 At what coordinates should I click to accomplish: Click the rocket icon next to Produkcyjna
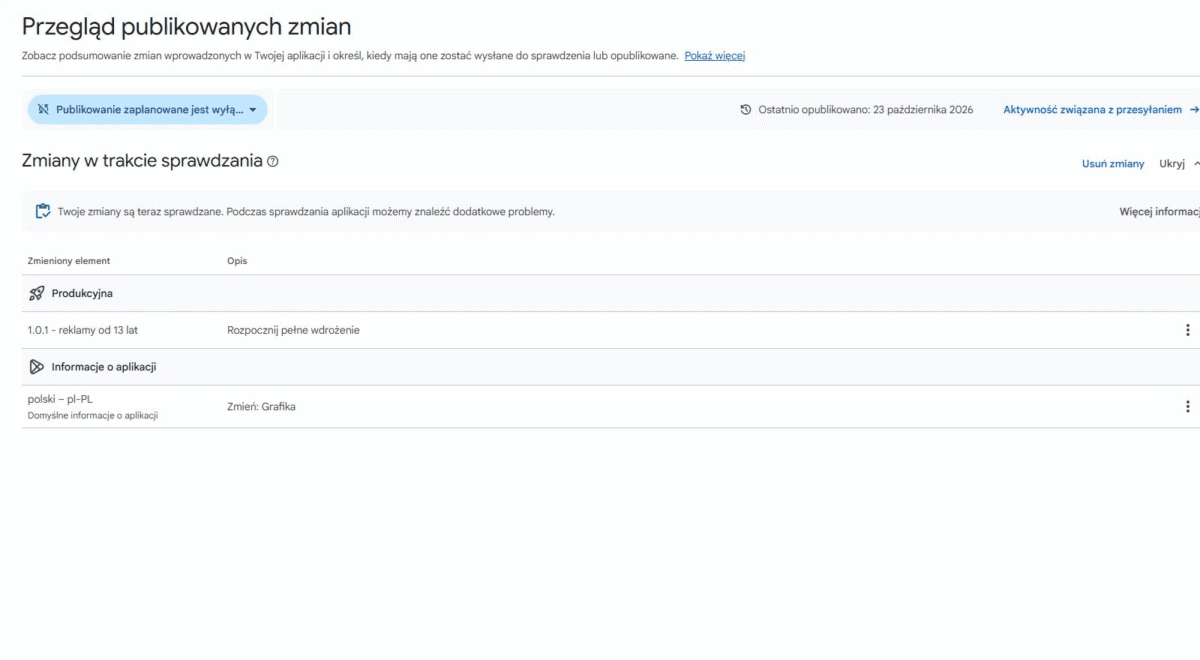coord(37,294)
